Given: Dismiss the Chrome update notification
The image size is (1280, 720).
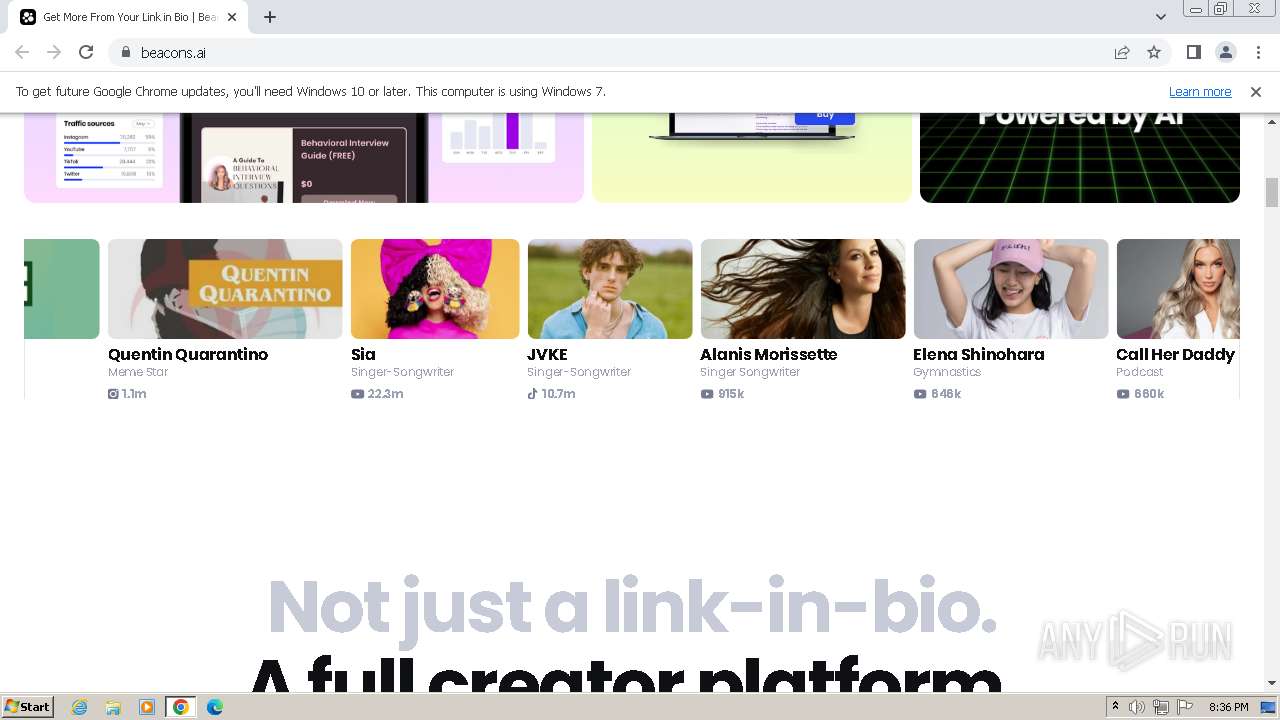Looking at the screenshot, I should coord(1256,91).
